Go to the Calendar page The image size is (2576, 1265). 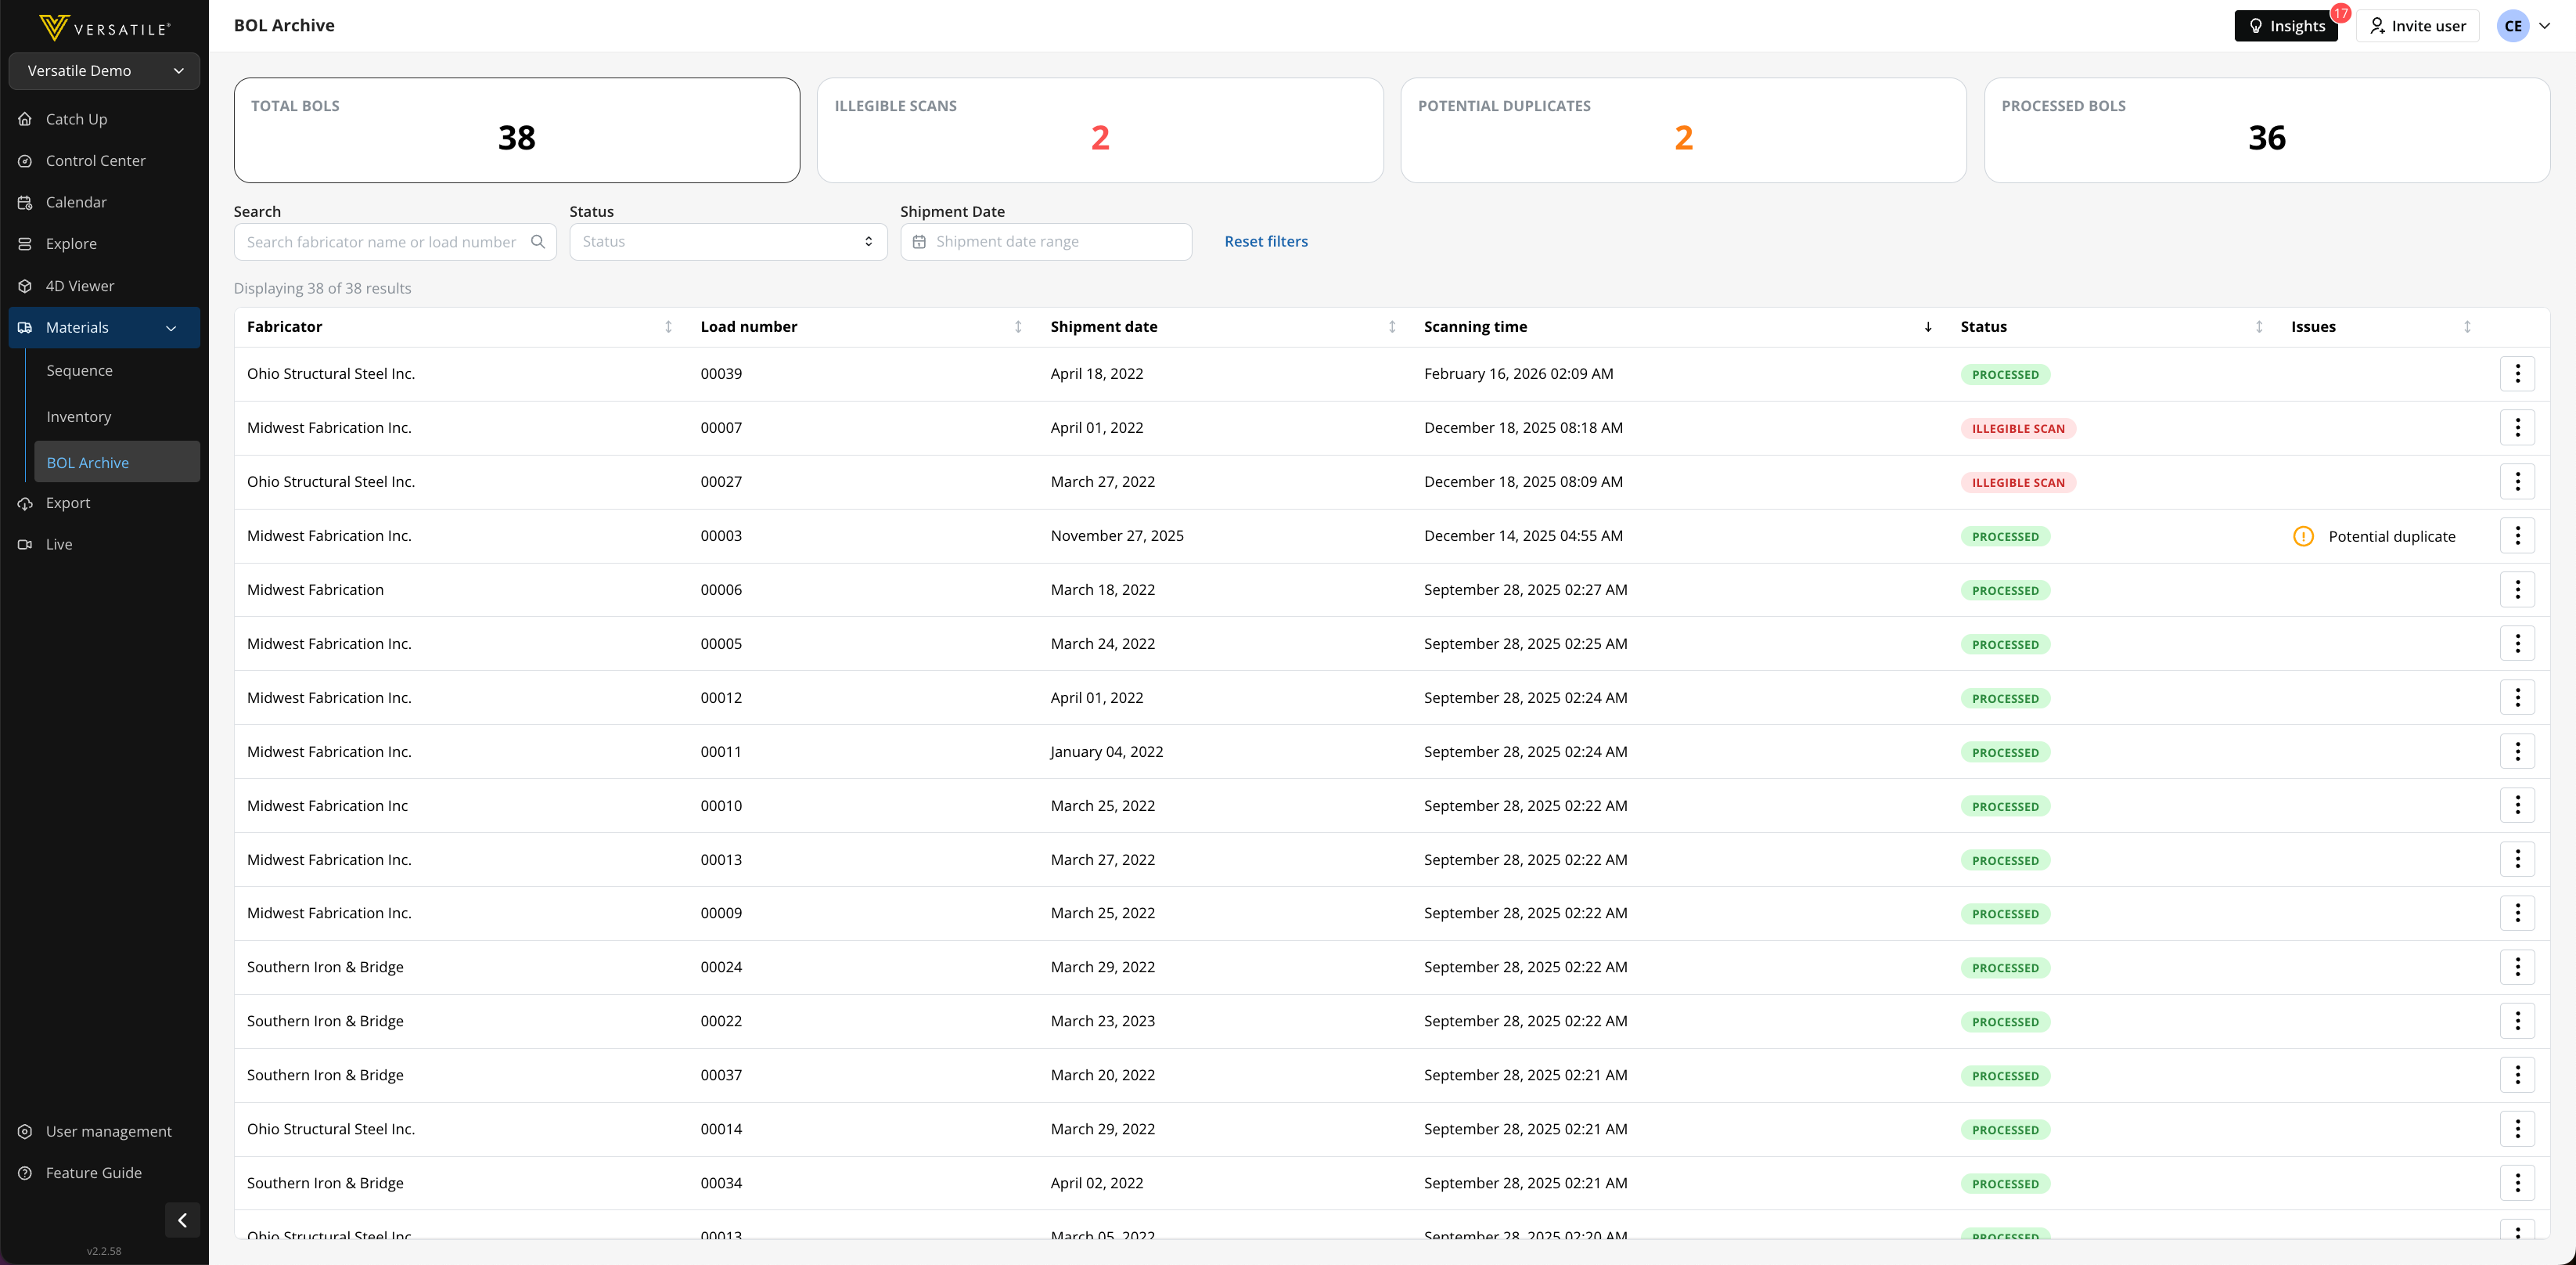[104, 202]
